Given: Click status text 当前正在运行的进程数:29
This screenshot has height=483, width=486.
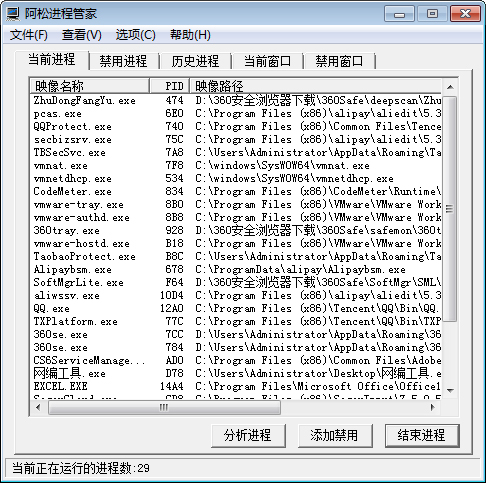Looking at the screenshot, I should (x=81, y=468).
